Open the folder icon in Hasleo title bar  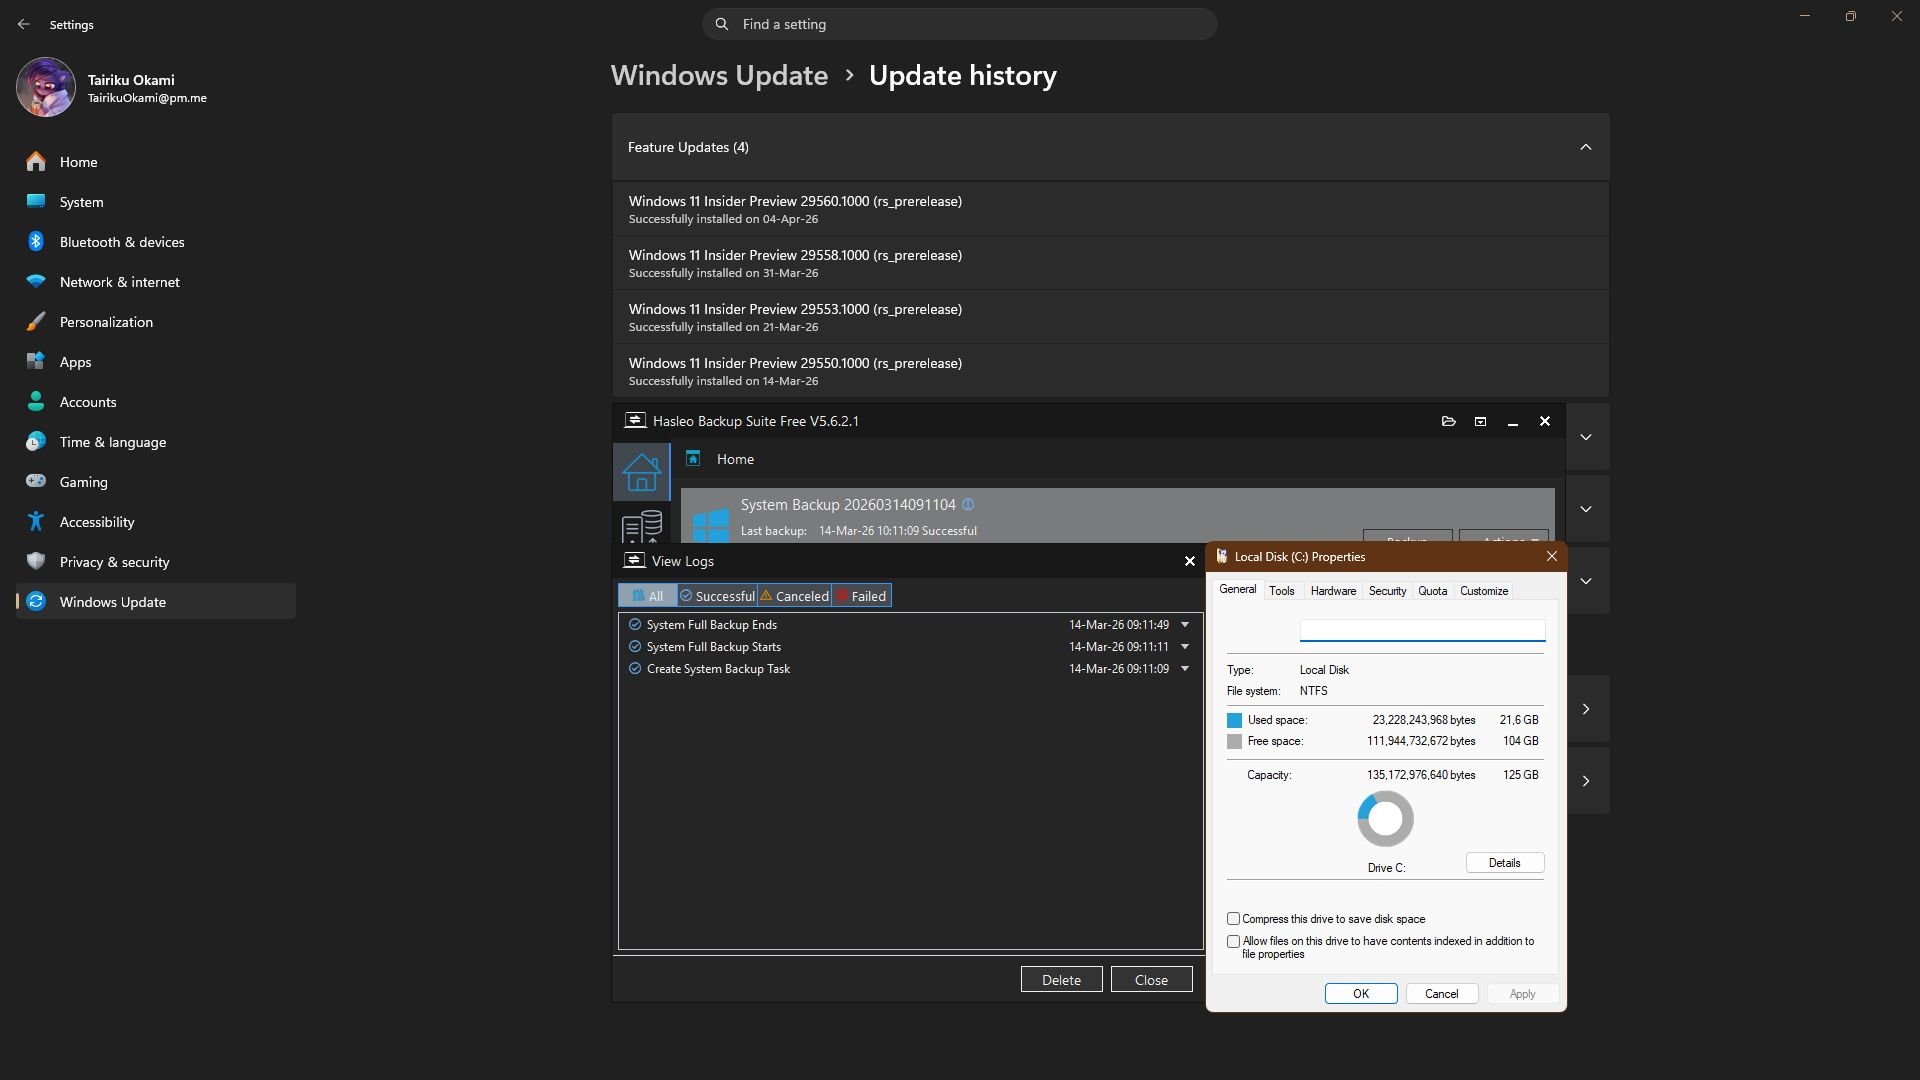tap(1448, 421)
